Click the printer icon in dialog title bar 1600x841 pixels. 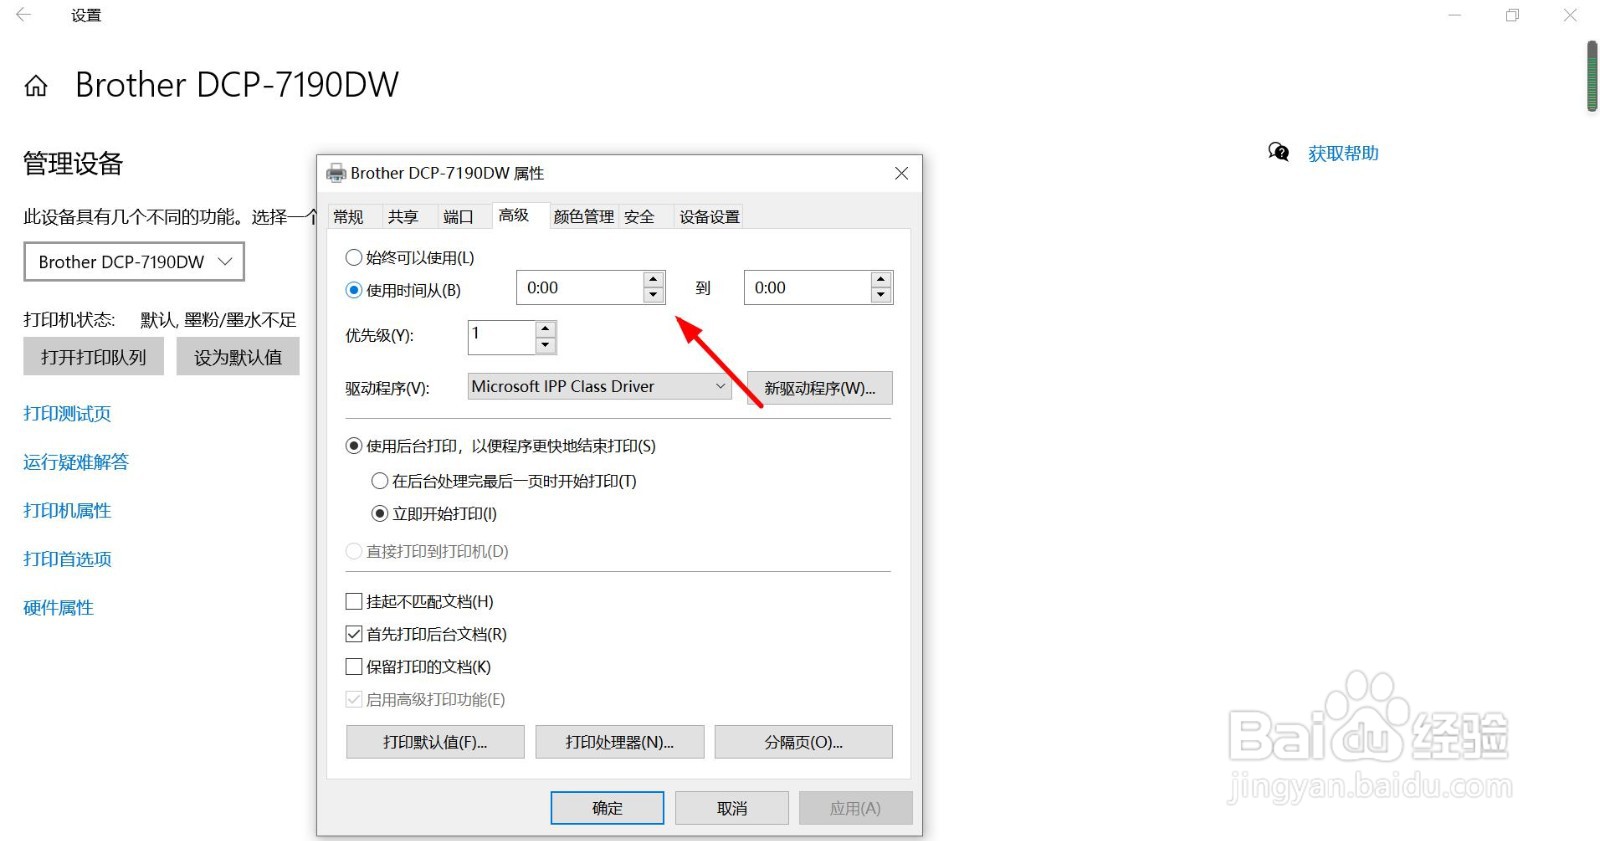pyautogui.click(x=336, y=173)
